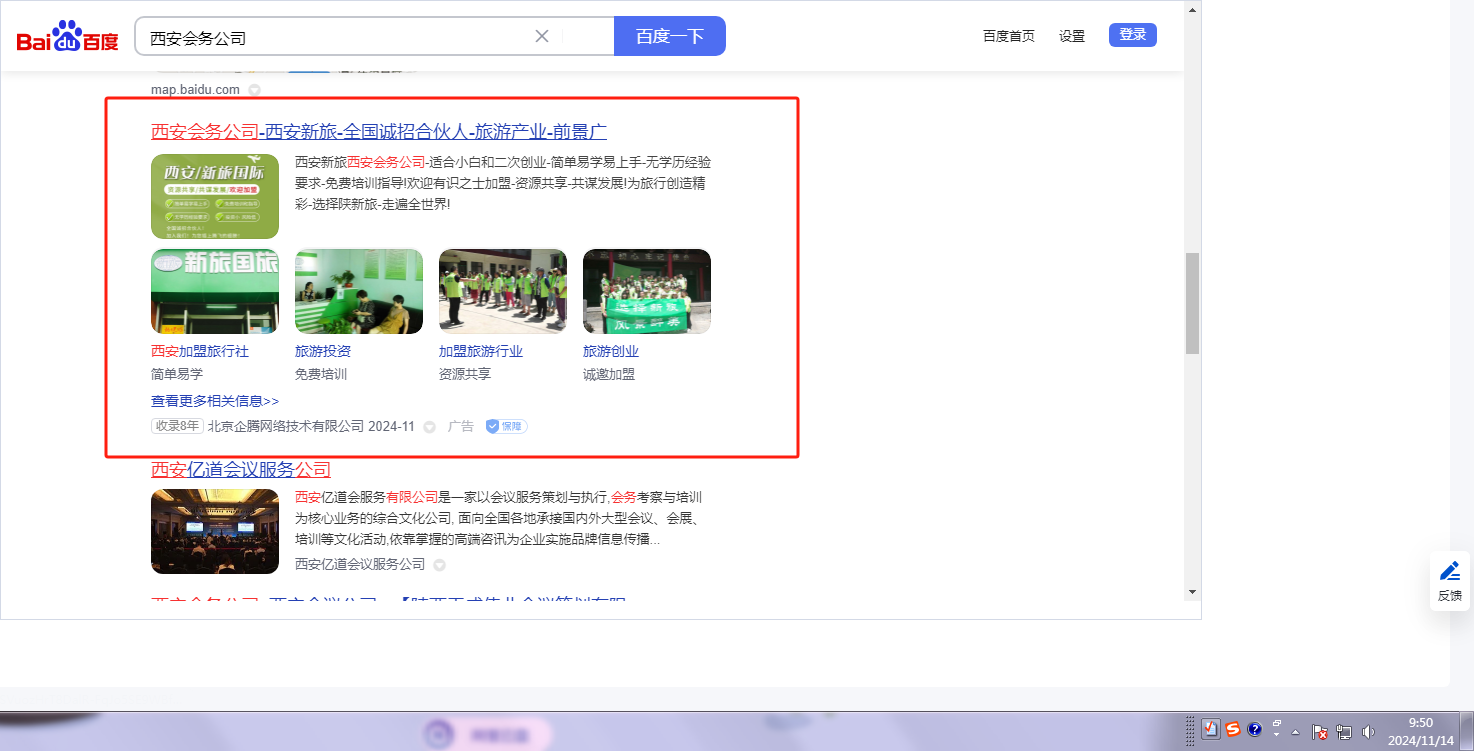The image size is (1474, 751).
Task: Click the 西安/新旅国际 green ad thumbnail
Action: click(x=215, y=196)
